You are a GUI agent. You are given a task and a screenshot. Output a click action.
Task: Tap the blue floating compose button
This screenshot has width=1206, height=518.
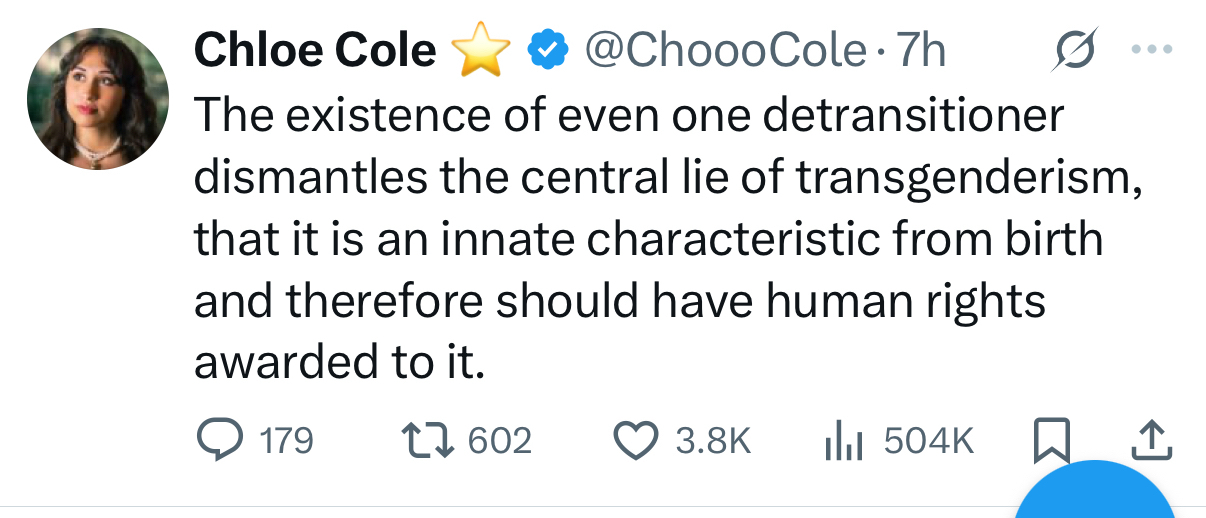coord(1097,495)
